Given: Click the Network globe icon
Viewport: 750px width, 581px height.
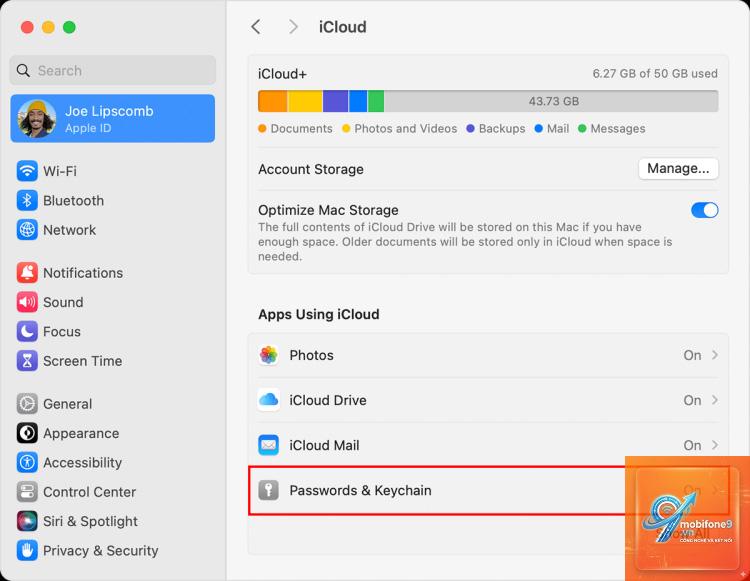Looking at the screenshot, I should [27, 230].
